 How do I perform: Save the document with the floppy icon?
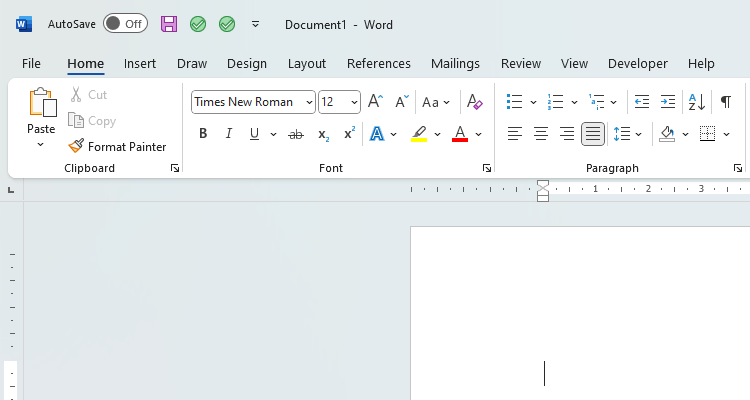169,24
